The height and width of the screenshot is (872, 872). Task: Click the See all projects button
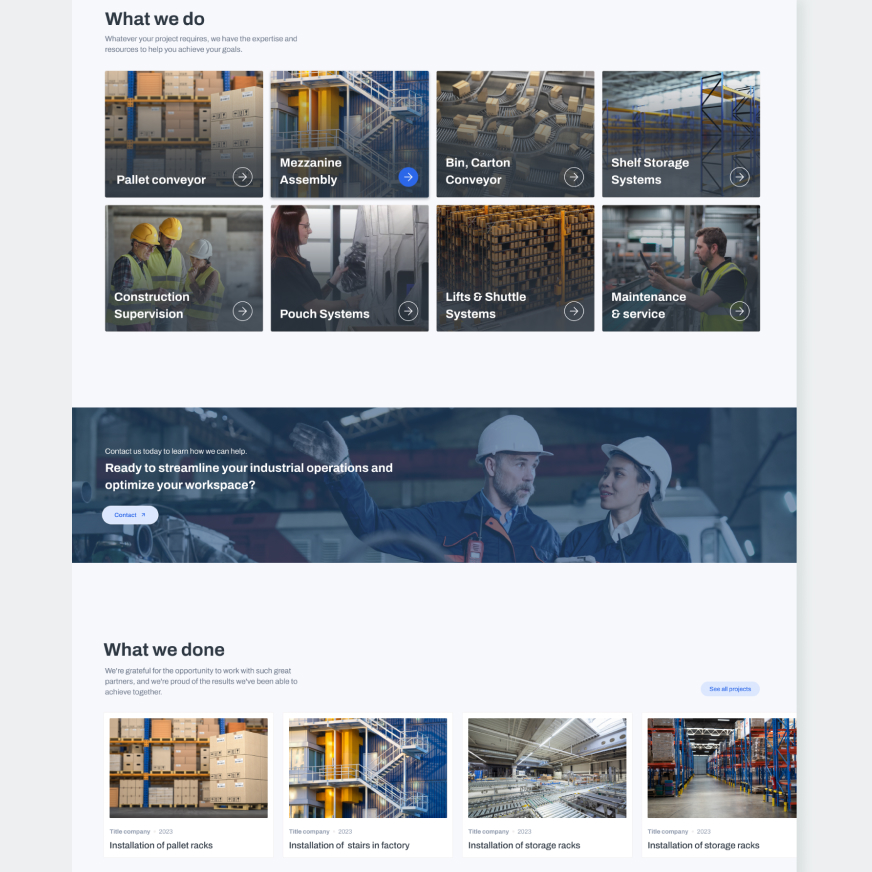[730, 689]
